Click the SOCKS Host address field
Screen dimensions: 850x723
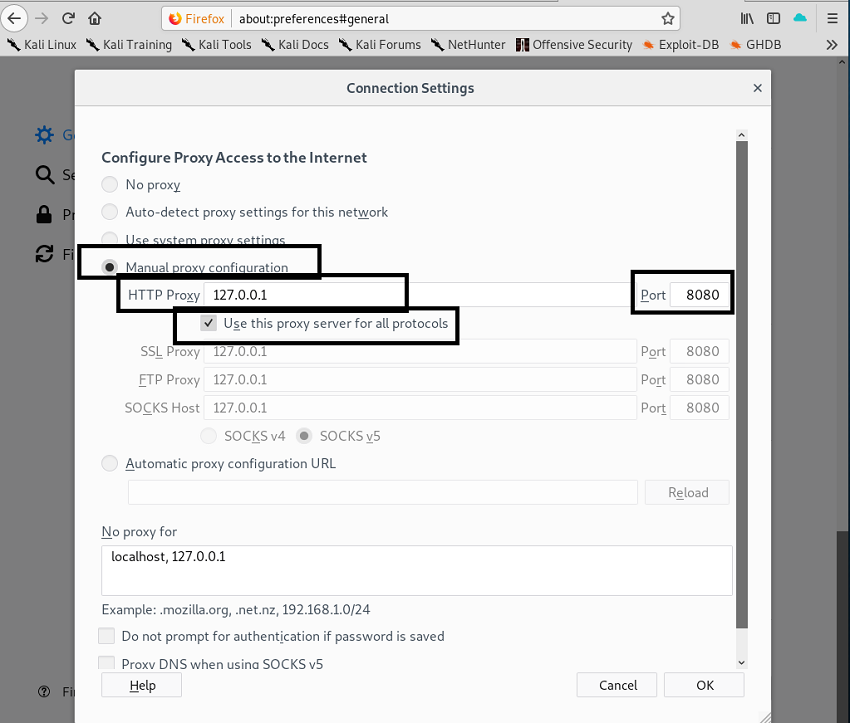pyautogui.click(x=420, y=408)
